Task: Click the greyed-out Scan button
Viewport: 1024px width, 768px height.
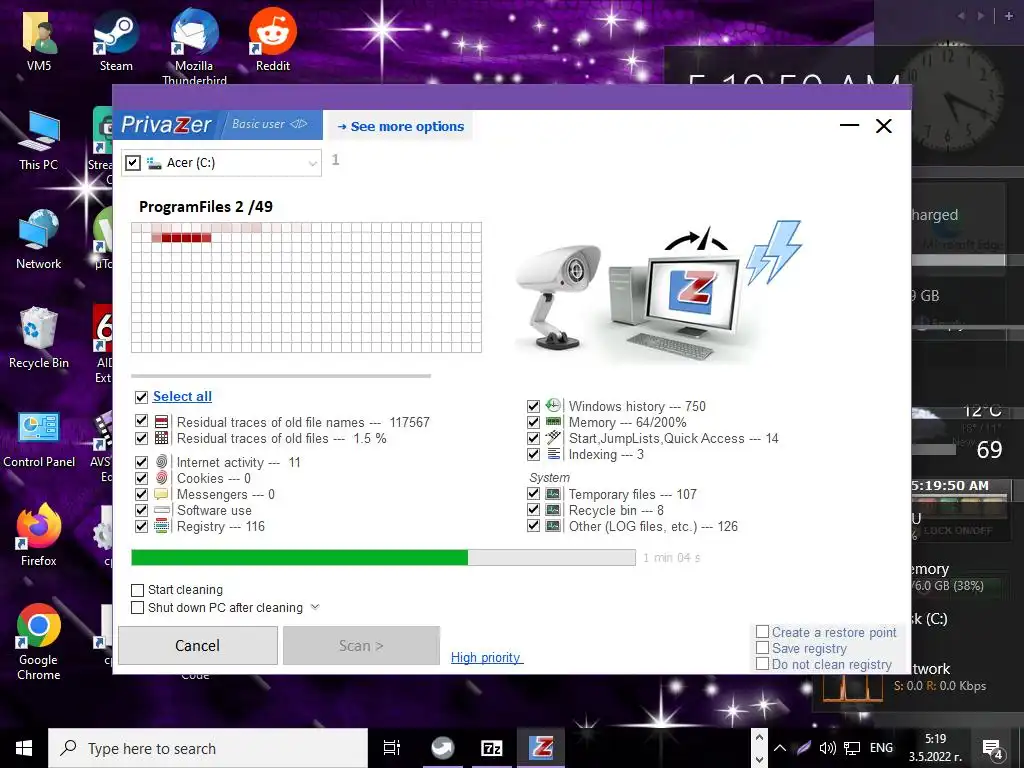Action: [361, 646]
